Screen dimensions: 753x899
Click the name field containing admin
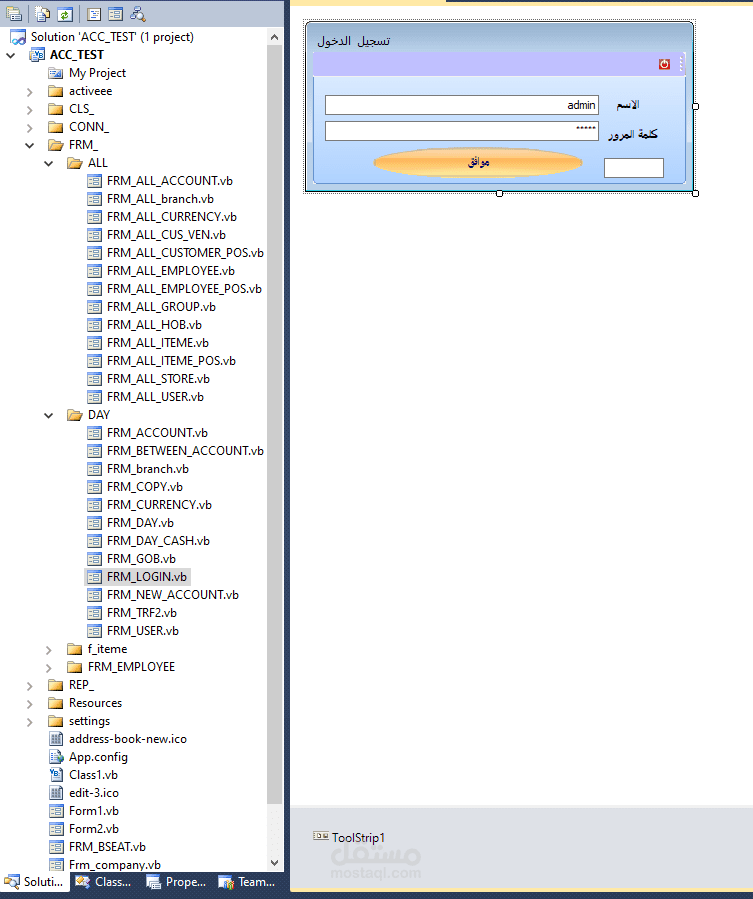pos(462,105)
